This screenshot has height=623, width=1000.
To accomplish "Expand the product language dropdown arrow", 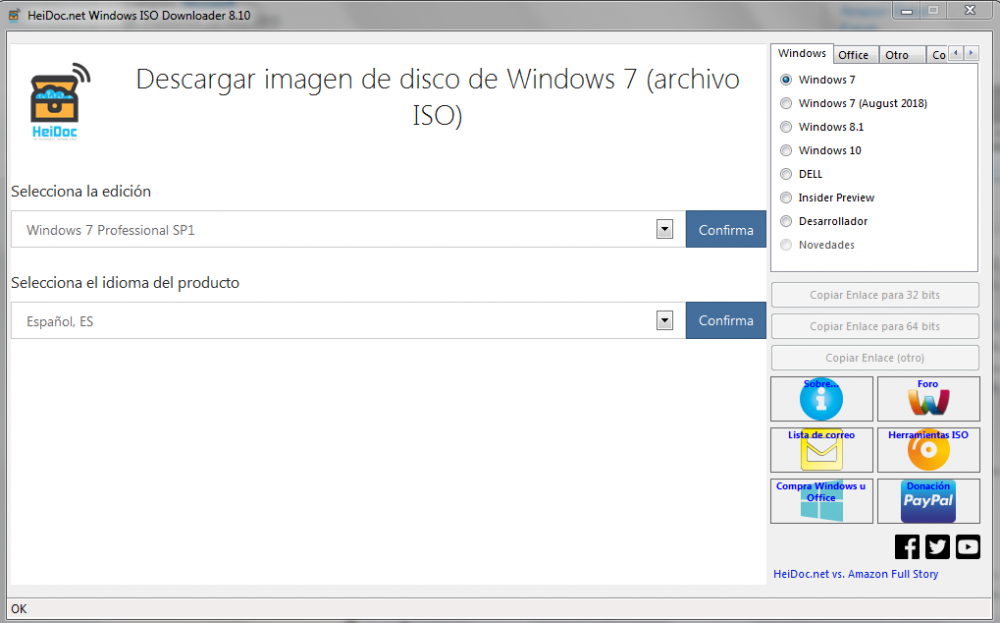I will click(x=664, y=321).
